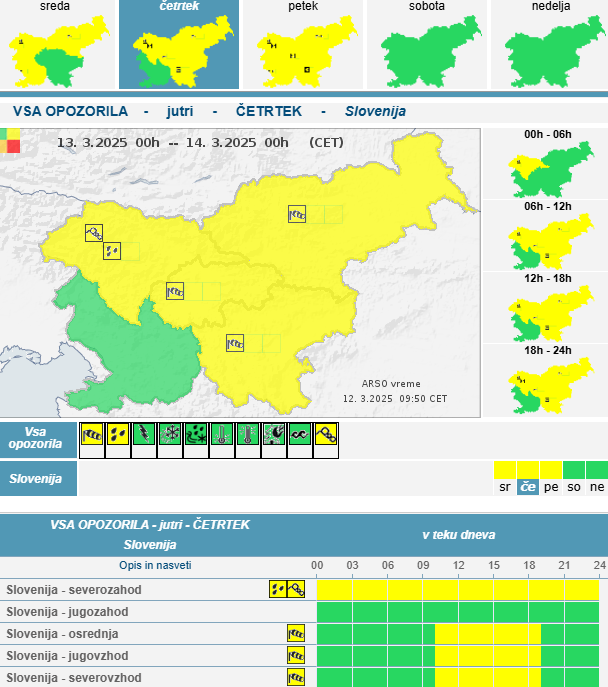Open the Slovenija - jugozahod region row
608x687 pixels.
point(60,611)
